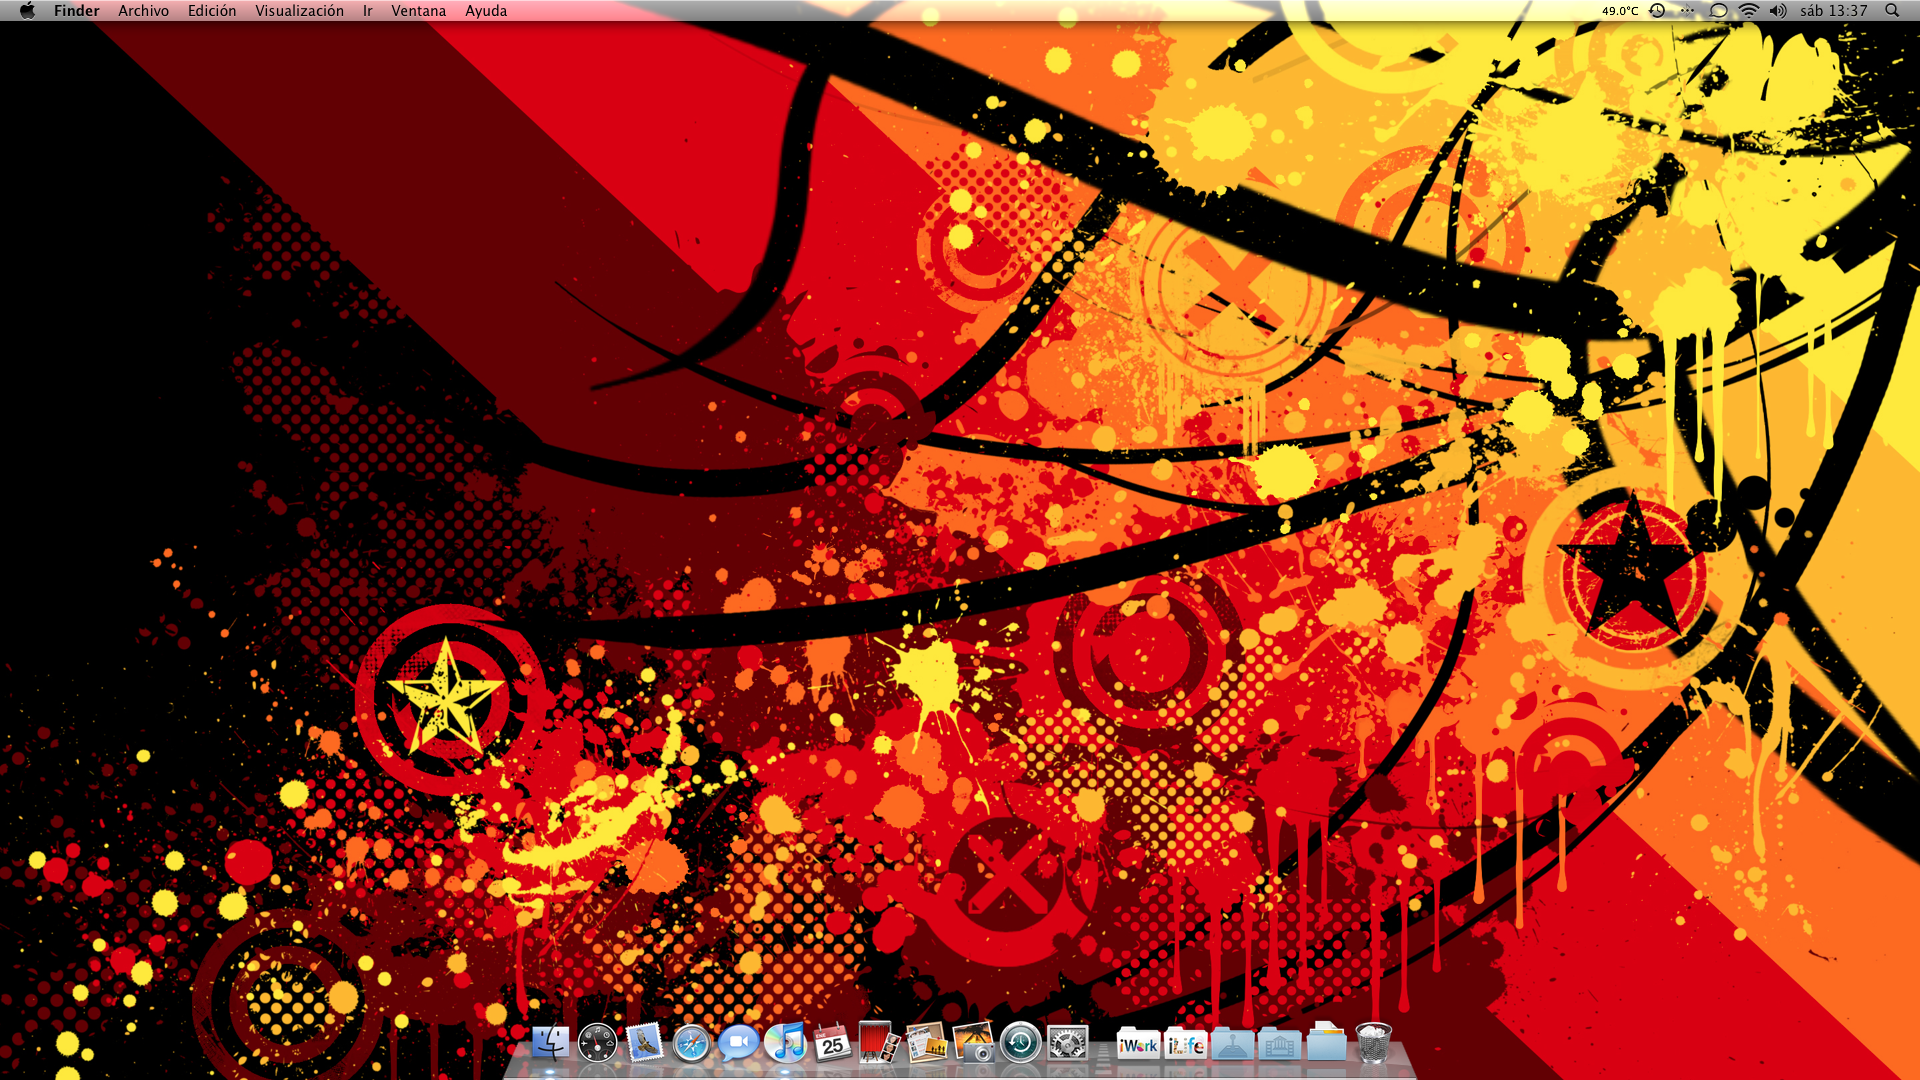Viewport: 1920px width, 1080px height.
Task: Open Spotlight search magnifier
Action: 1892,11
